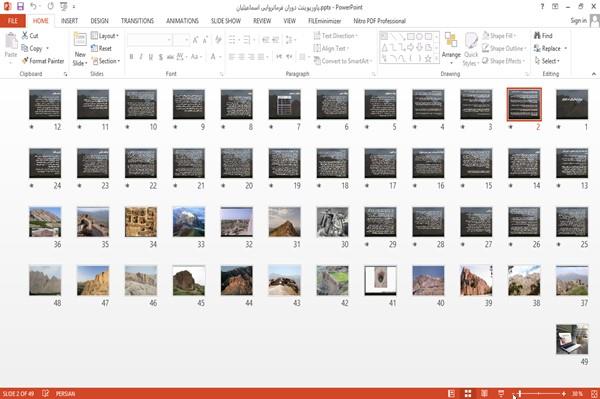Click the Replace button
This screenshot has height=399, width=600.
(547, 48)
